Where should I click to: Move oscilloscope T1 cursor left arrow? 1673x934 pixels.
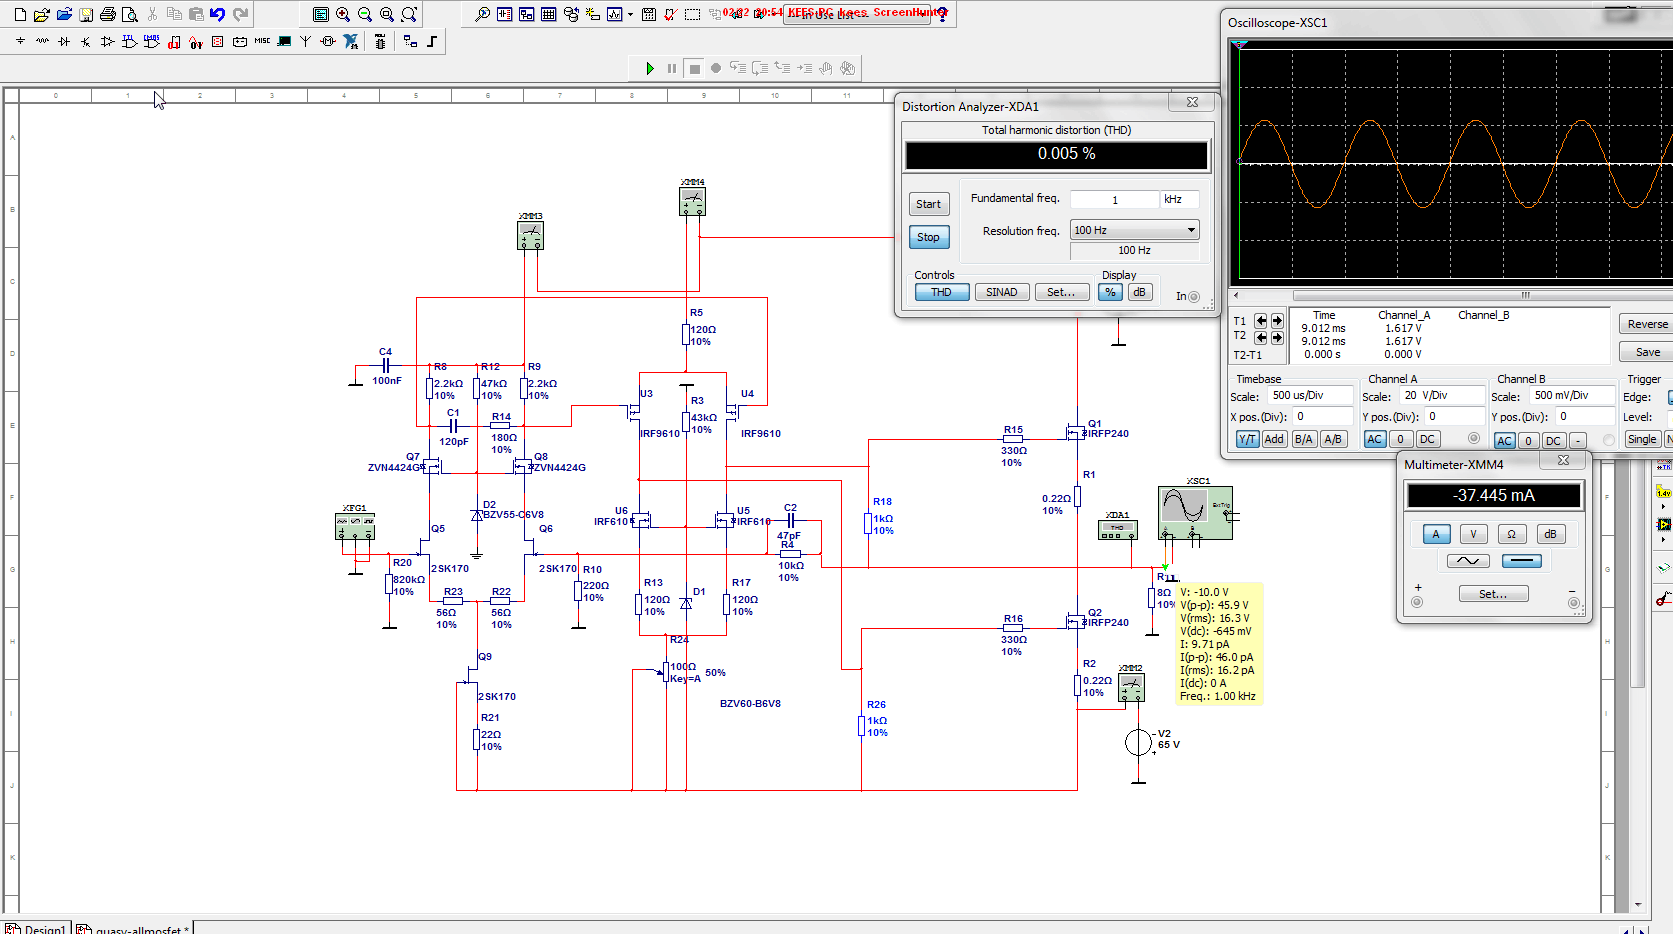click(x=1261, y=321)
